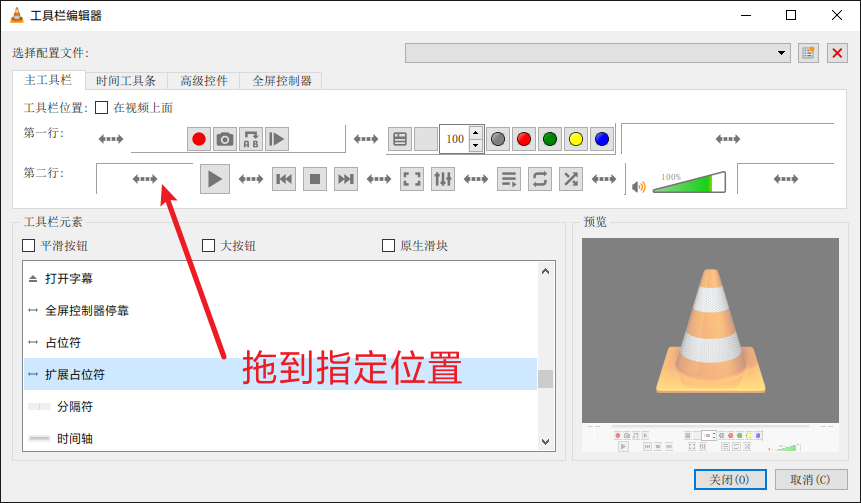Click the VLC cone preview image
Image resolution: width=861 pixels, height=503 pixels.
[711, 330]
